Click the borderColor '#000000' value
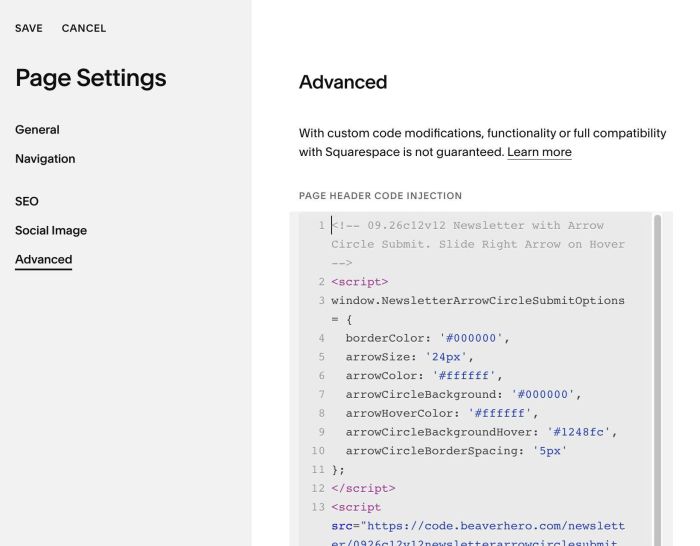Image resolution: width=700 pixels, height=546 pixels. [x=471, y=338]
